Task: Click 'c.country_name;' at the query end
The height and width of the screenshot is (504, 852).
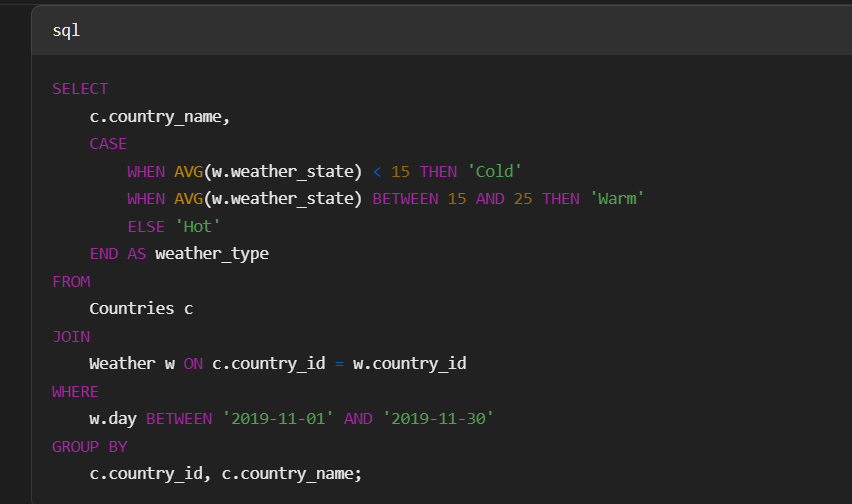Action: (291, 474)
